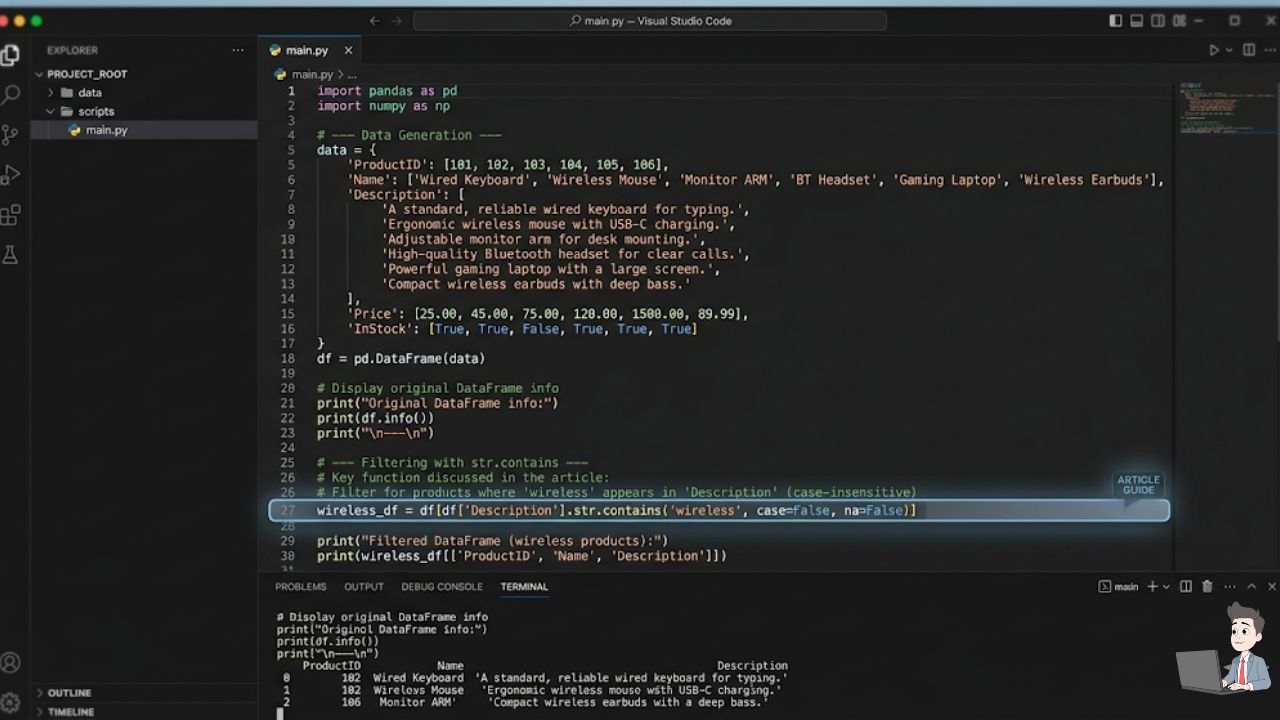
Task: Click the Data Generation comment line
Action: coord(409,135)
